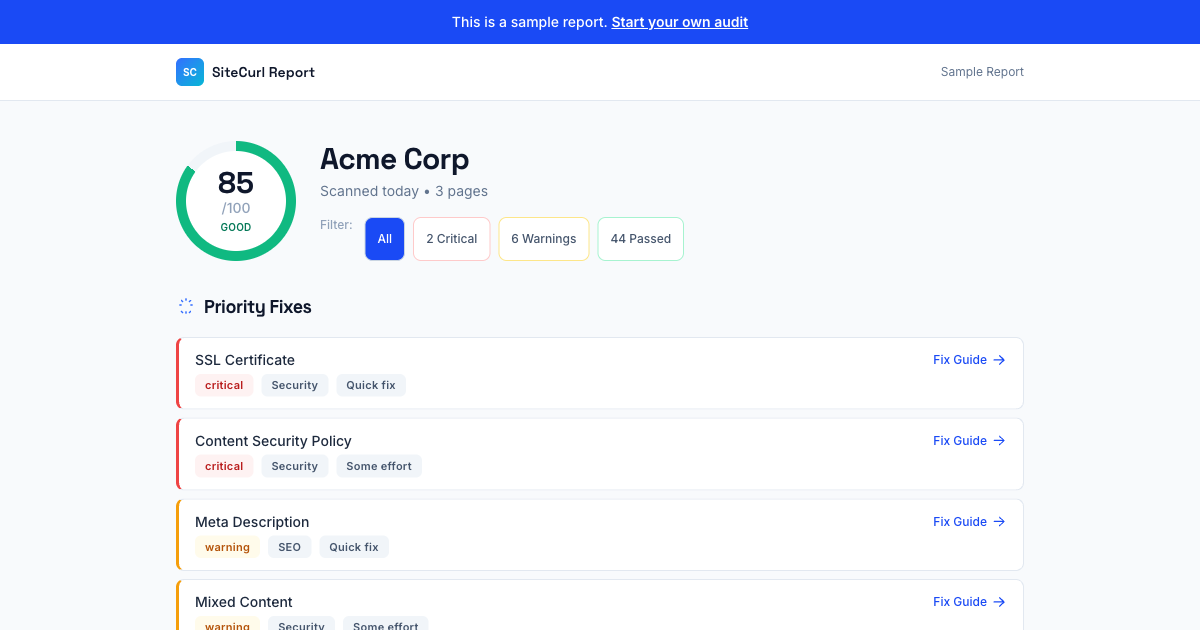Image resolution: width=1200 pixels, height=630 pixels.
Task: Filter by 44 Passed checks
Action: [641, 239]
